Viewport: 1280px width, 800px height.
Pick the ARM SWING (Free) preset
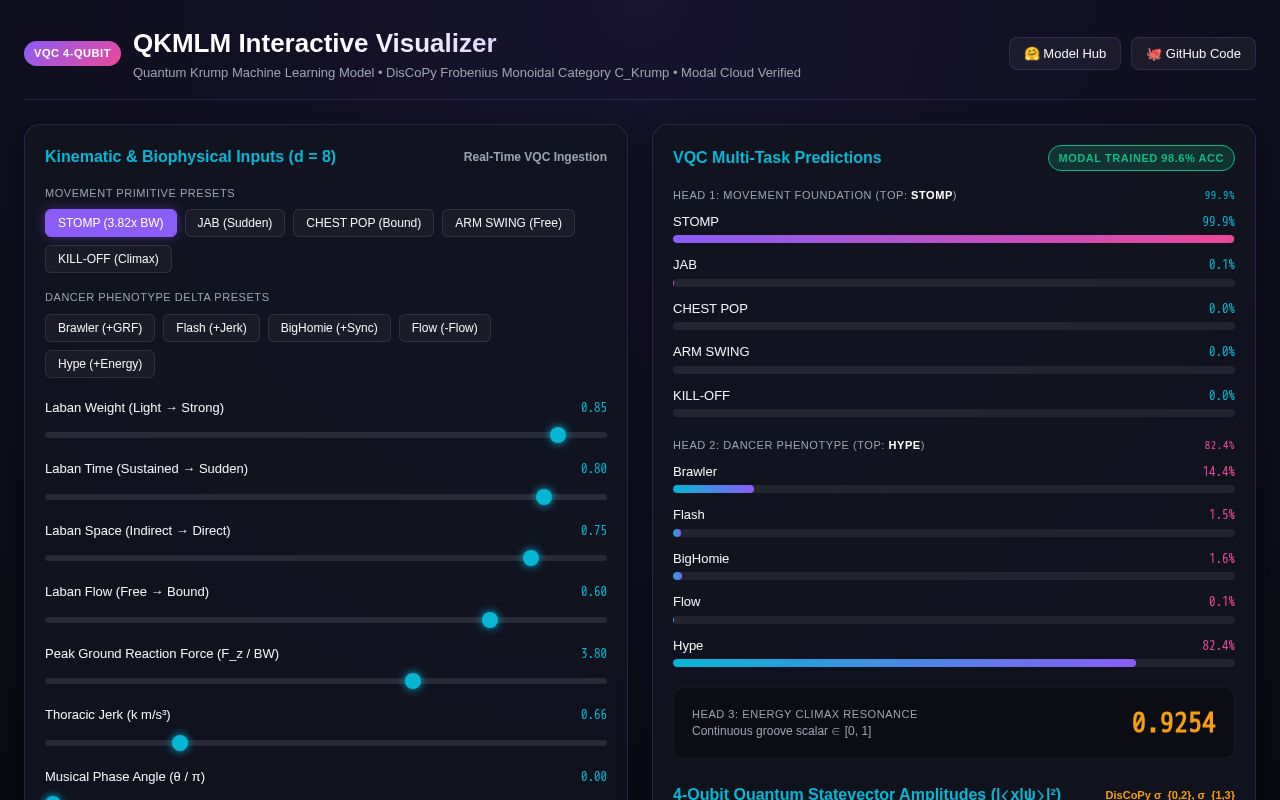(x=508, y=223)
